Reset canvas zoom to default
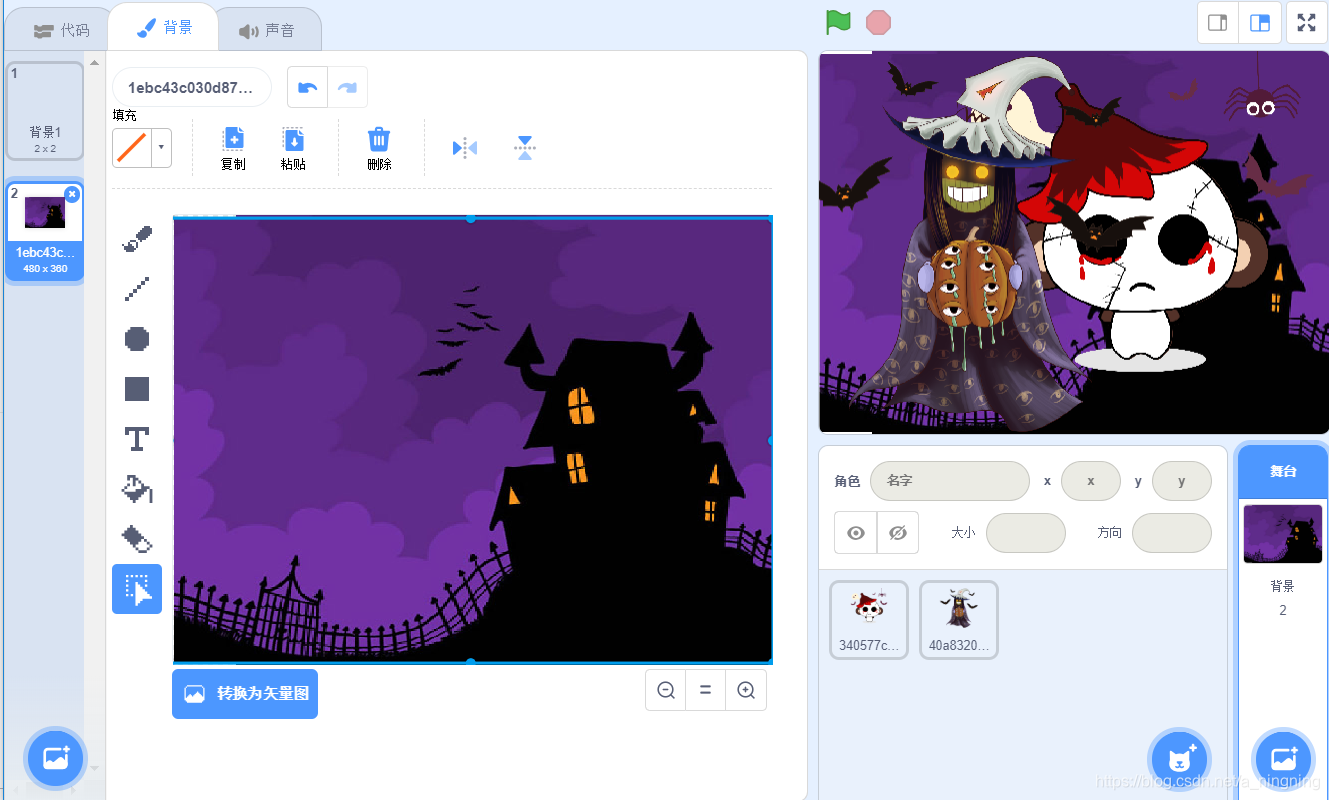 coord(706,690)
